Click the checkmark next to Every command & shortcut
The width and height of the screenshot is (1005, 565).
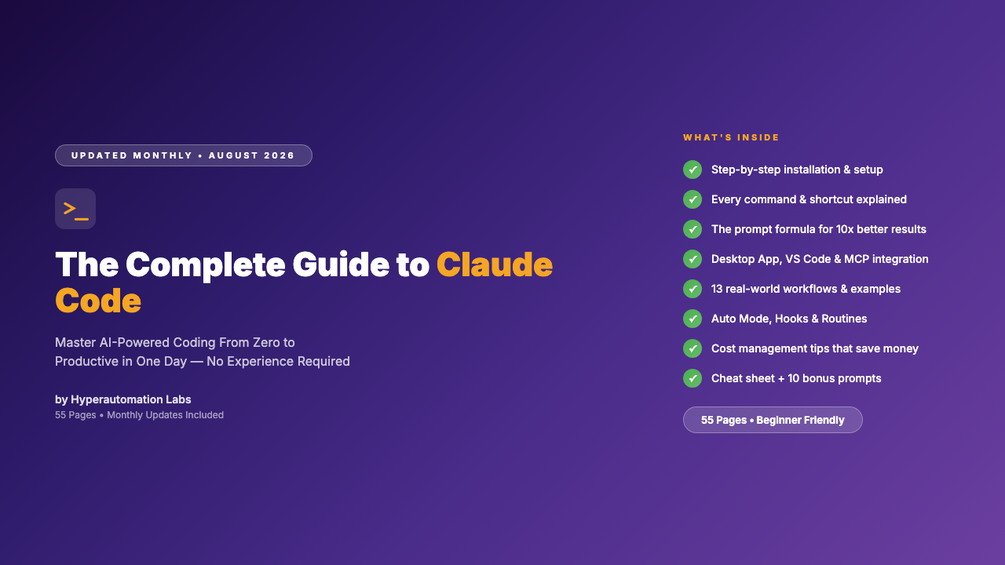692,199
